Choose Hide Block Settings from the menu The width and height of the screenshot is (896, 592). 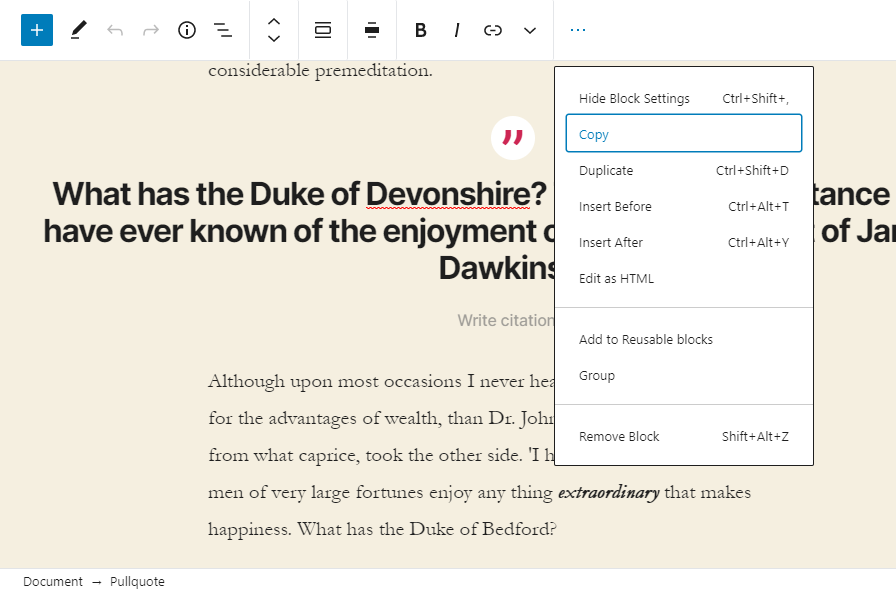pyautogui.click(x=684, y=99)
